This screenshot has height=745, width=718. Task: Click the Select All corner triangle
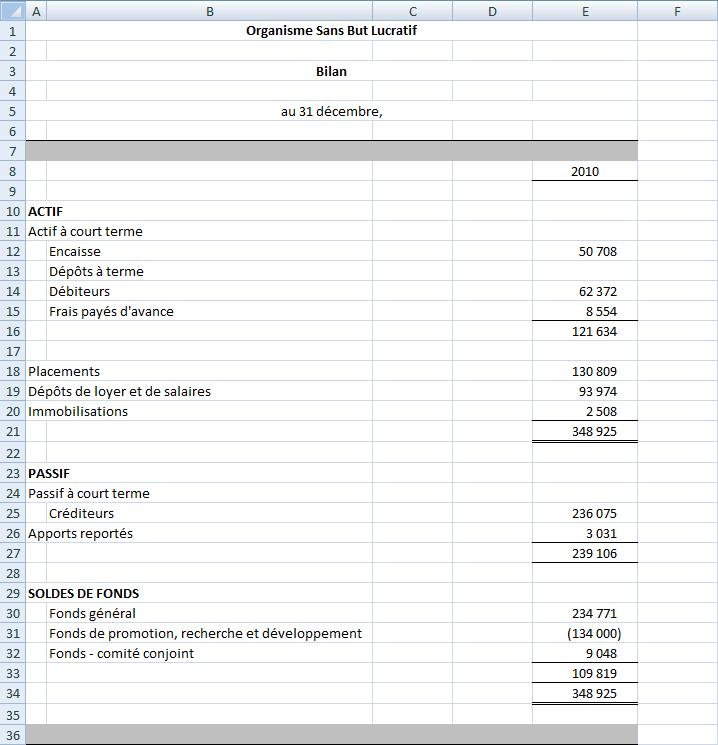[12, 11]
